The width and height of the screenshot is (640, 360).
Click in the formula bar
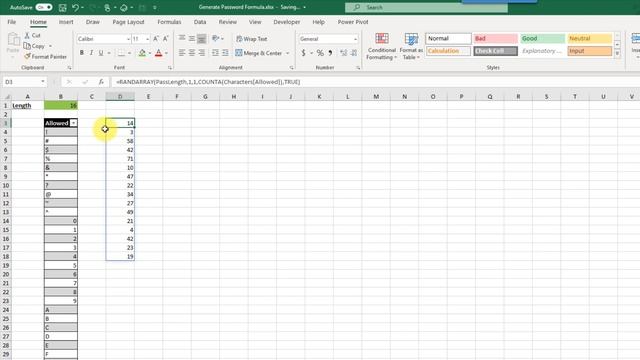(x=376, y=82)
